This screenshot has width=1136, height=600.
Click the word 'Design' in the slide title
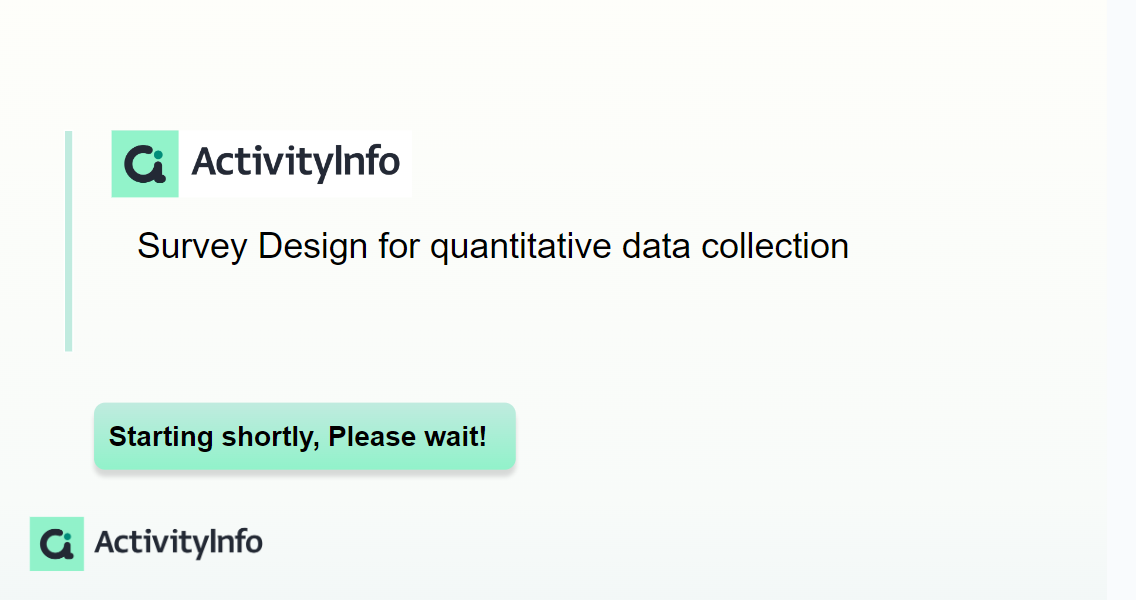click(313, 246)
